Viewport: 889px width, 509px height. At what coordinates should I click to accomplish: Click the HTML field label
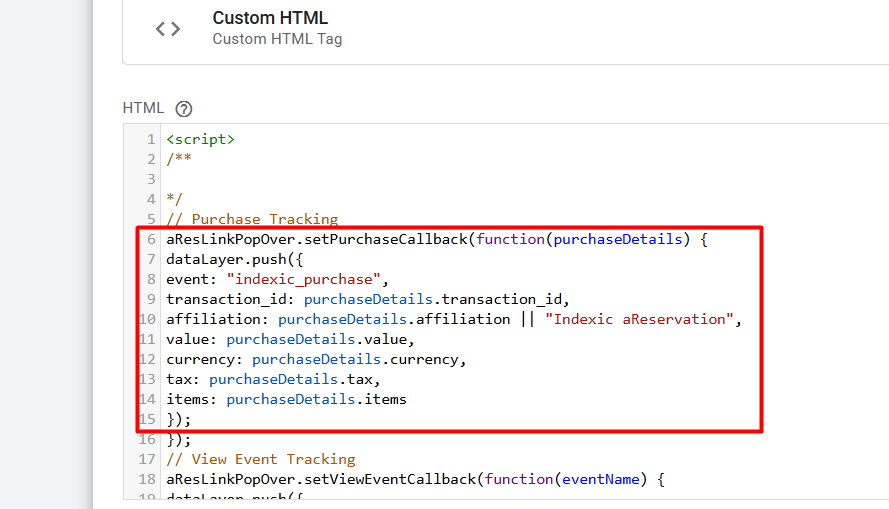[142, 108]
